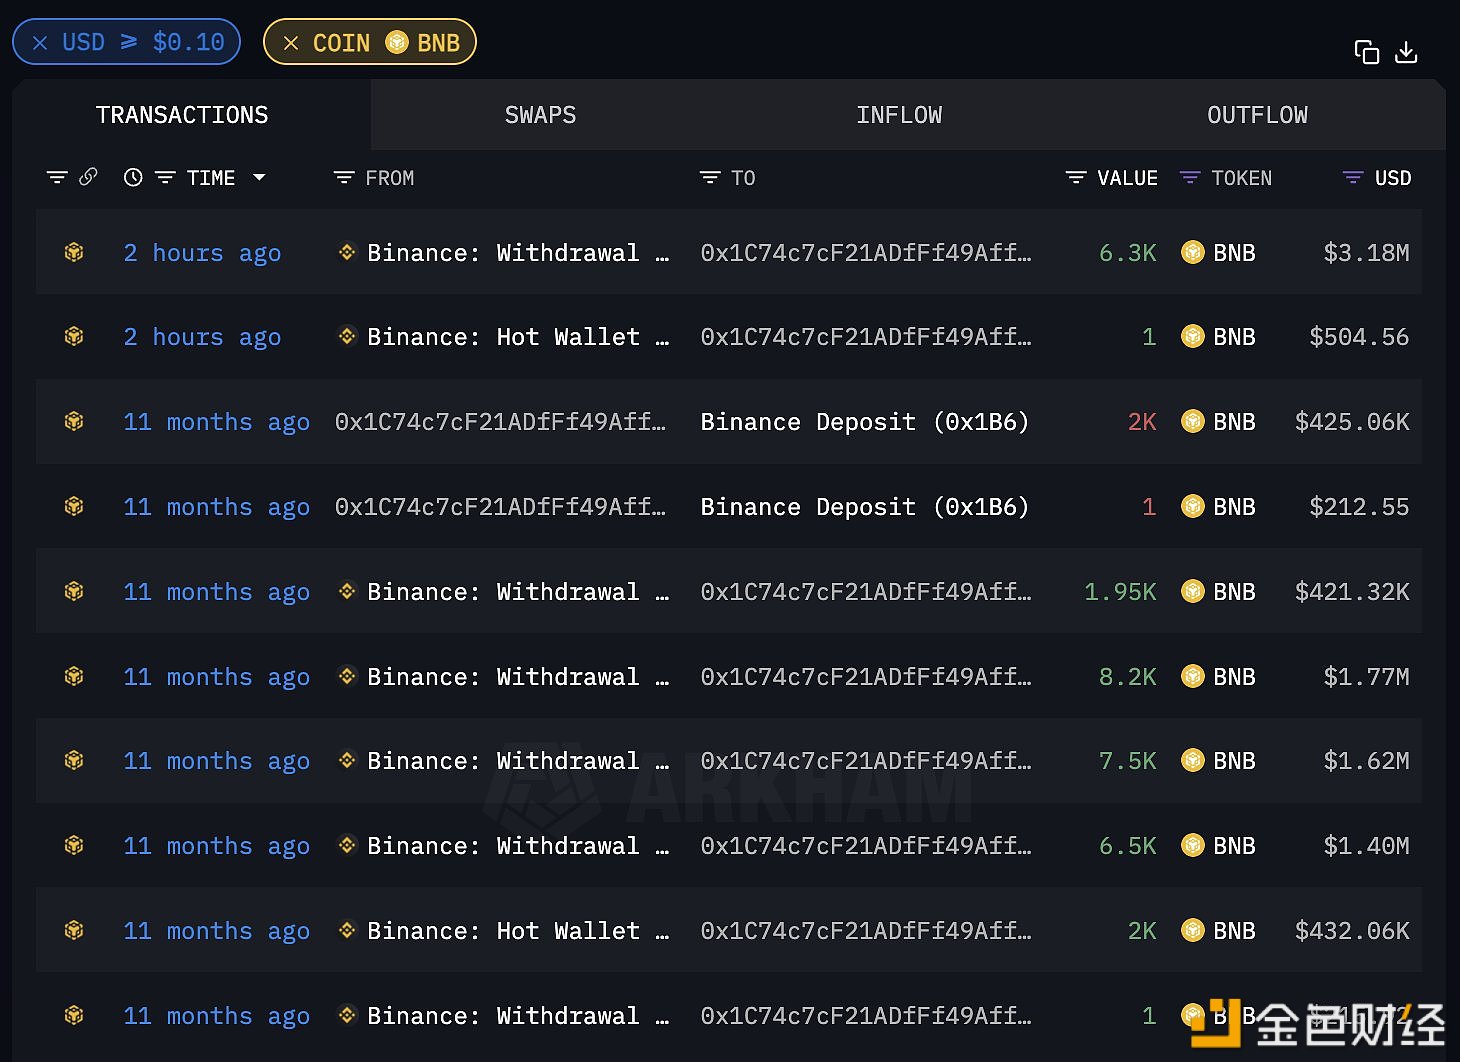Open '11 months ago' link of $1.40M row

pos(216,846)
